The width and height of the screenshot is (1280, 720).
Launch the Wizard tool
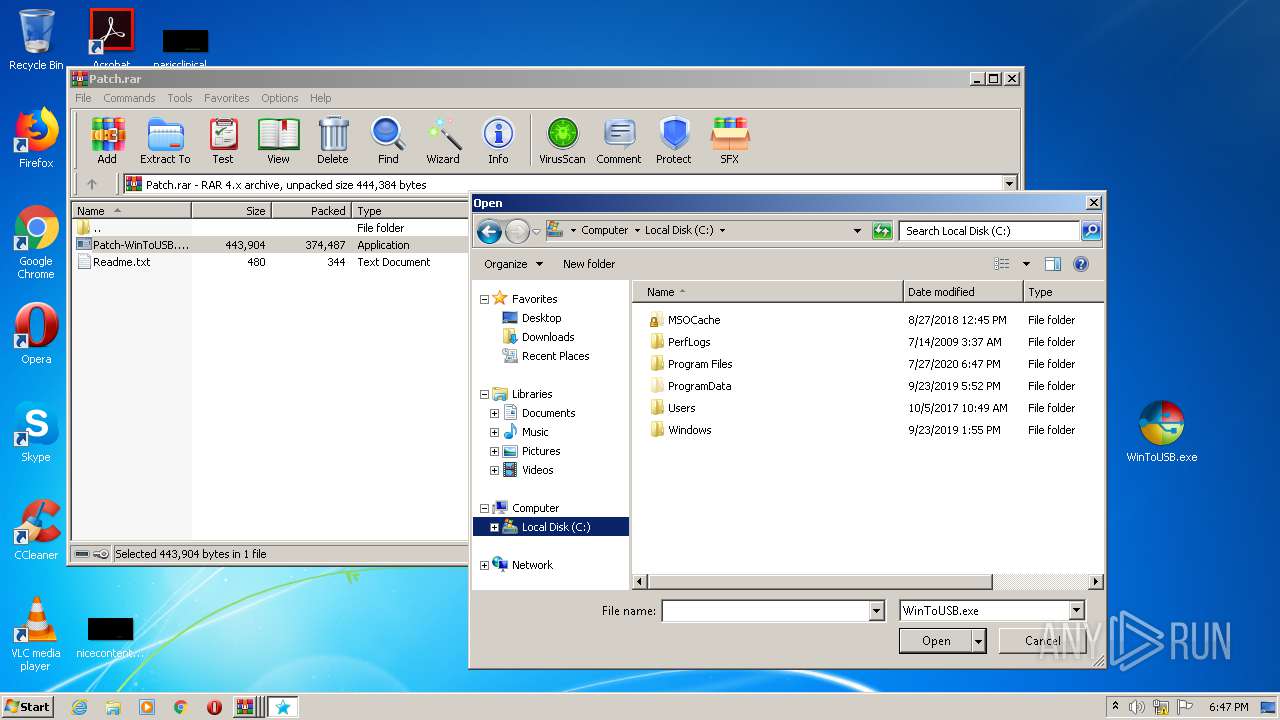[x=443, y=141]
